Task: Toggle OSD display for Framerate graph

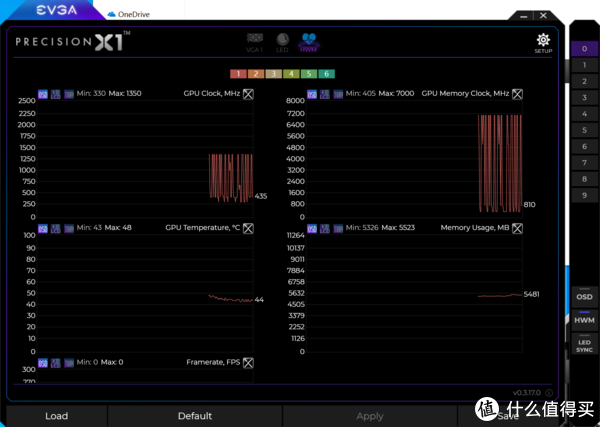Action: tap(43, 363)
